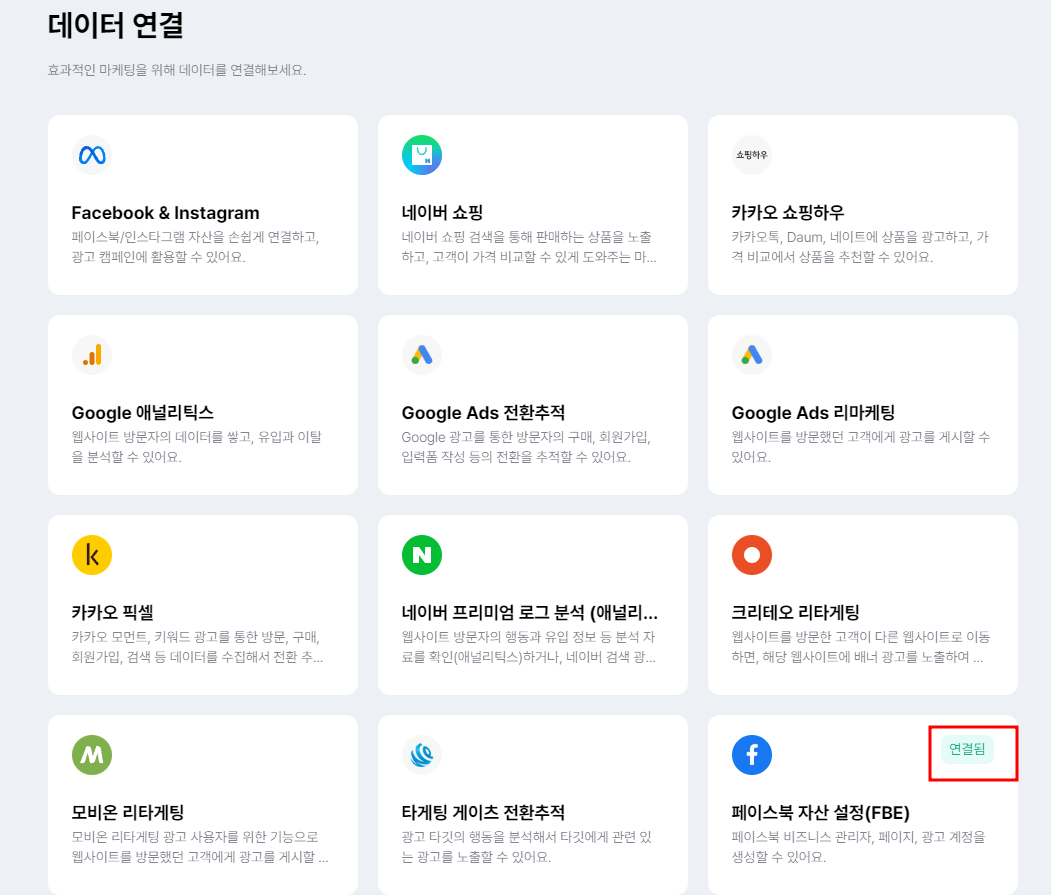
Task: Click the green 모비온 리타게팅 icon
Action: click(92, 755)
